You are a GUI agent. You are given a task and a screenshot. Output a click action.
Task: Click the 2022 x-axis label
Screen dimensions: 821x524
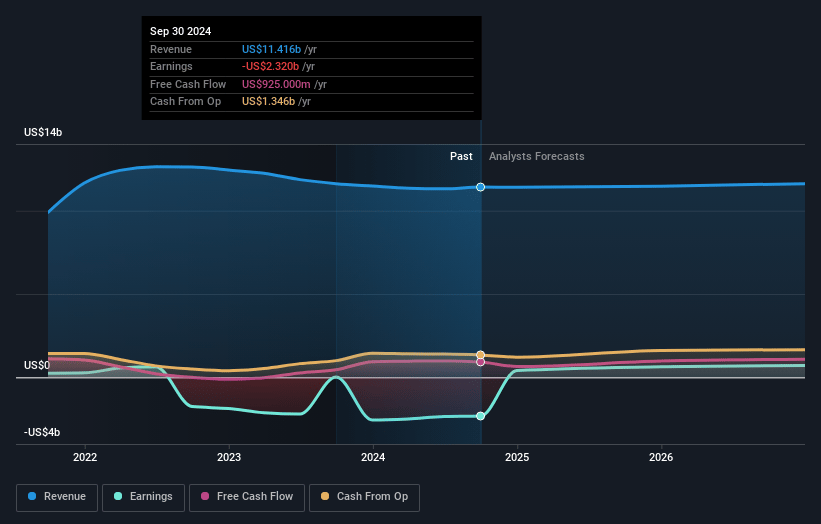pos(85,458)
